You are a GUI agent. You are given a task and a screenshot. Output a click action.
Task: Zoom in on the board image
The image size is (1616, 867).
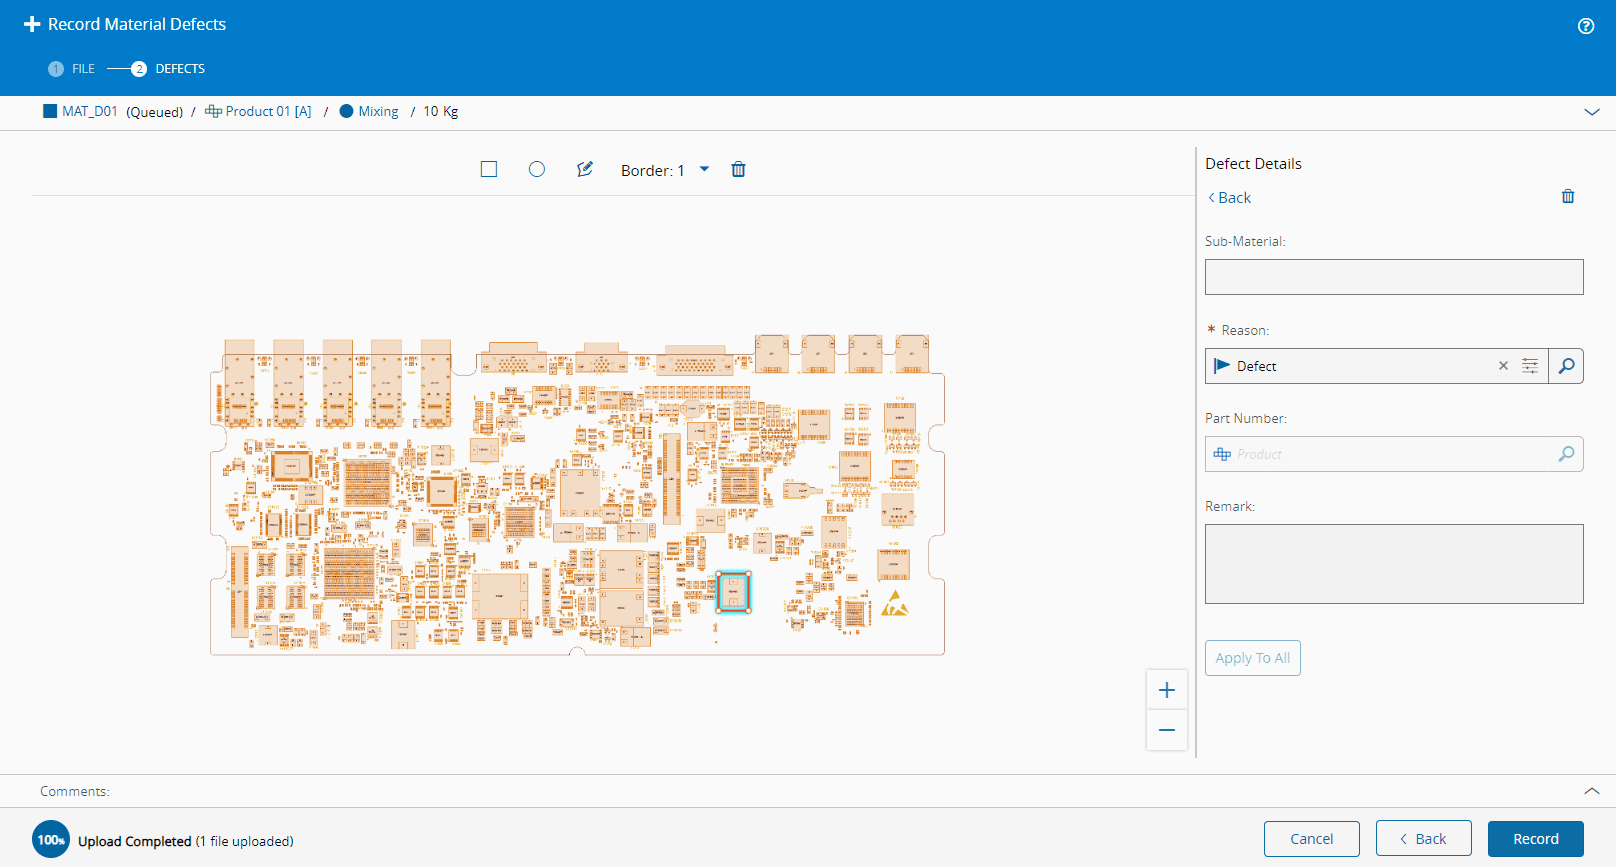[x=1166, y=690]
